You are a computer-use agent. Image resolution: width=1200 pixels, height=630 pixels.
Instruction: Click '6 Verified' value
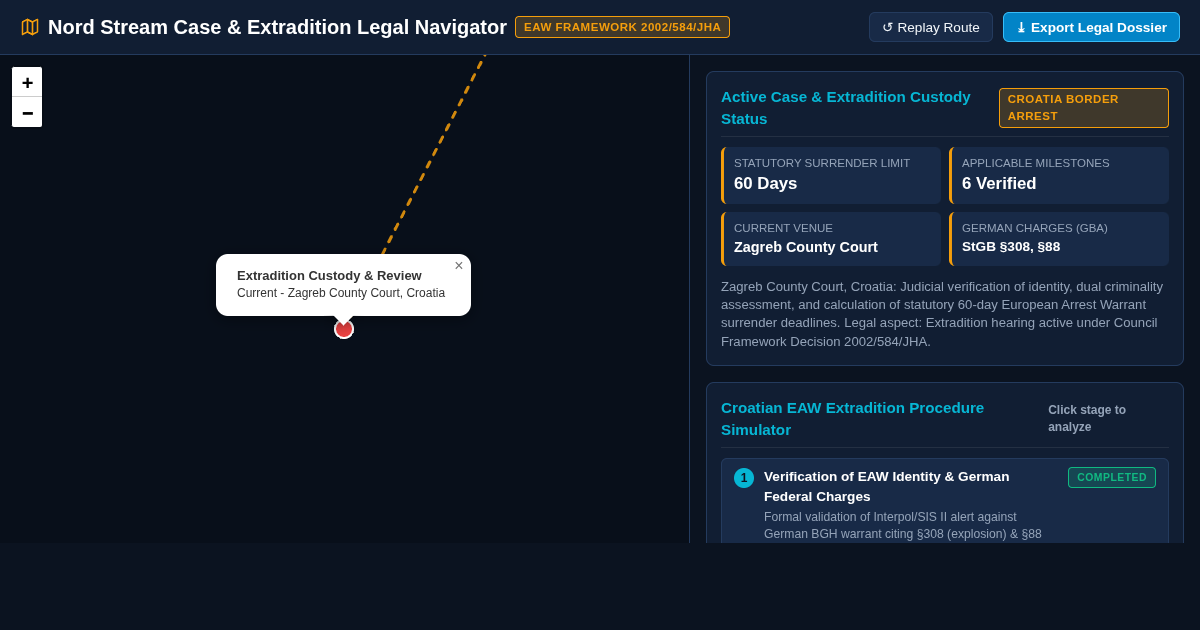999,184
